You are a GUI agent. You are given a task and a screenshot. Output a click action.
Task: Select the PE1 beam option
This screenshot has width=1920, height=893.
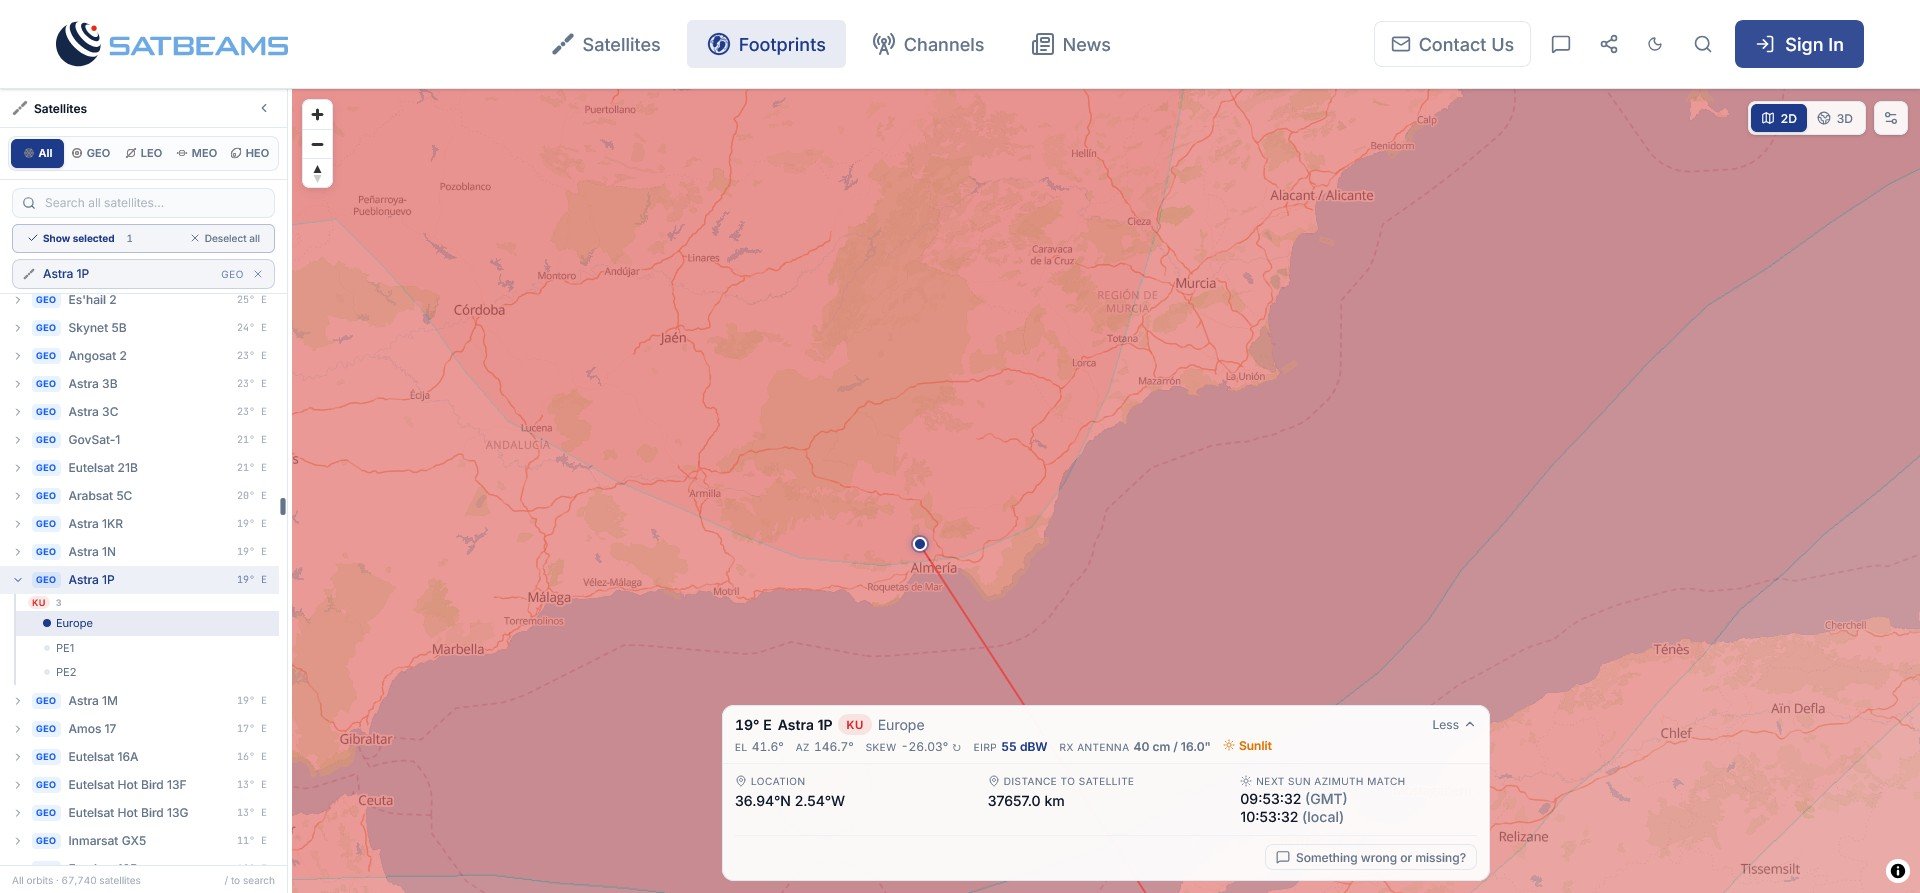coord(65,648)
